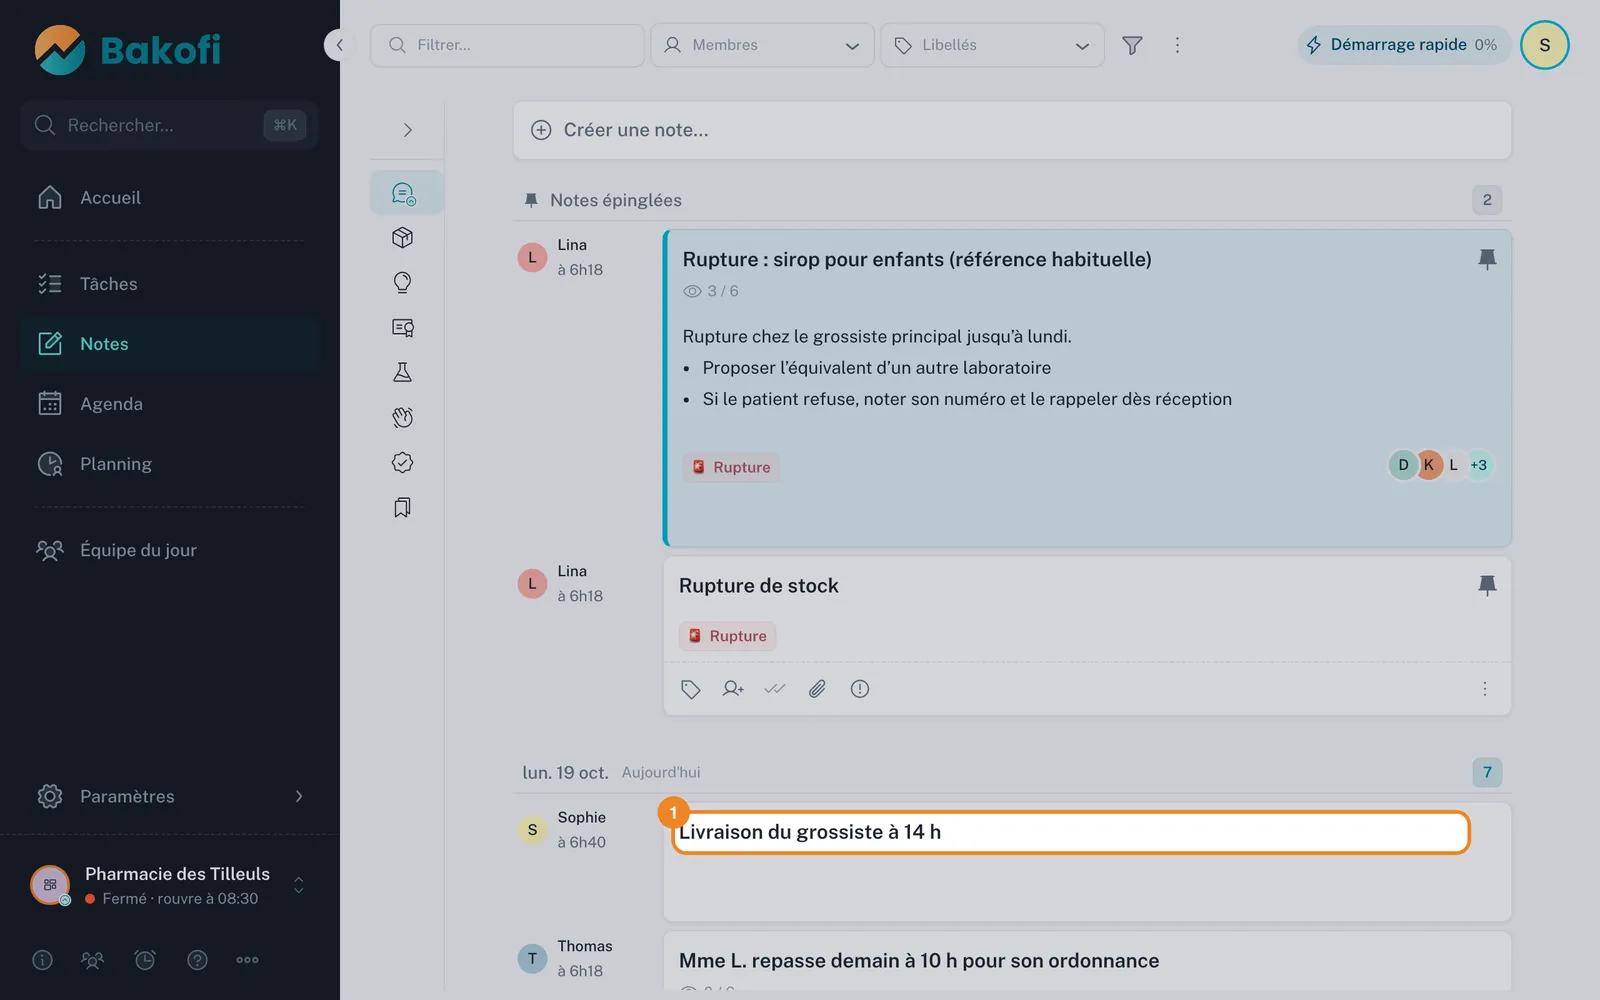Open the S user avatar menu
The width and height of the screenshot is (1600, 1000).
[1545, 45]
